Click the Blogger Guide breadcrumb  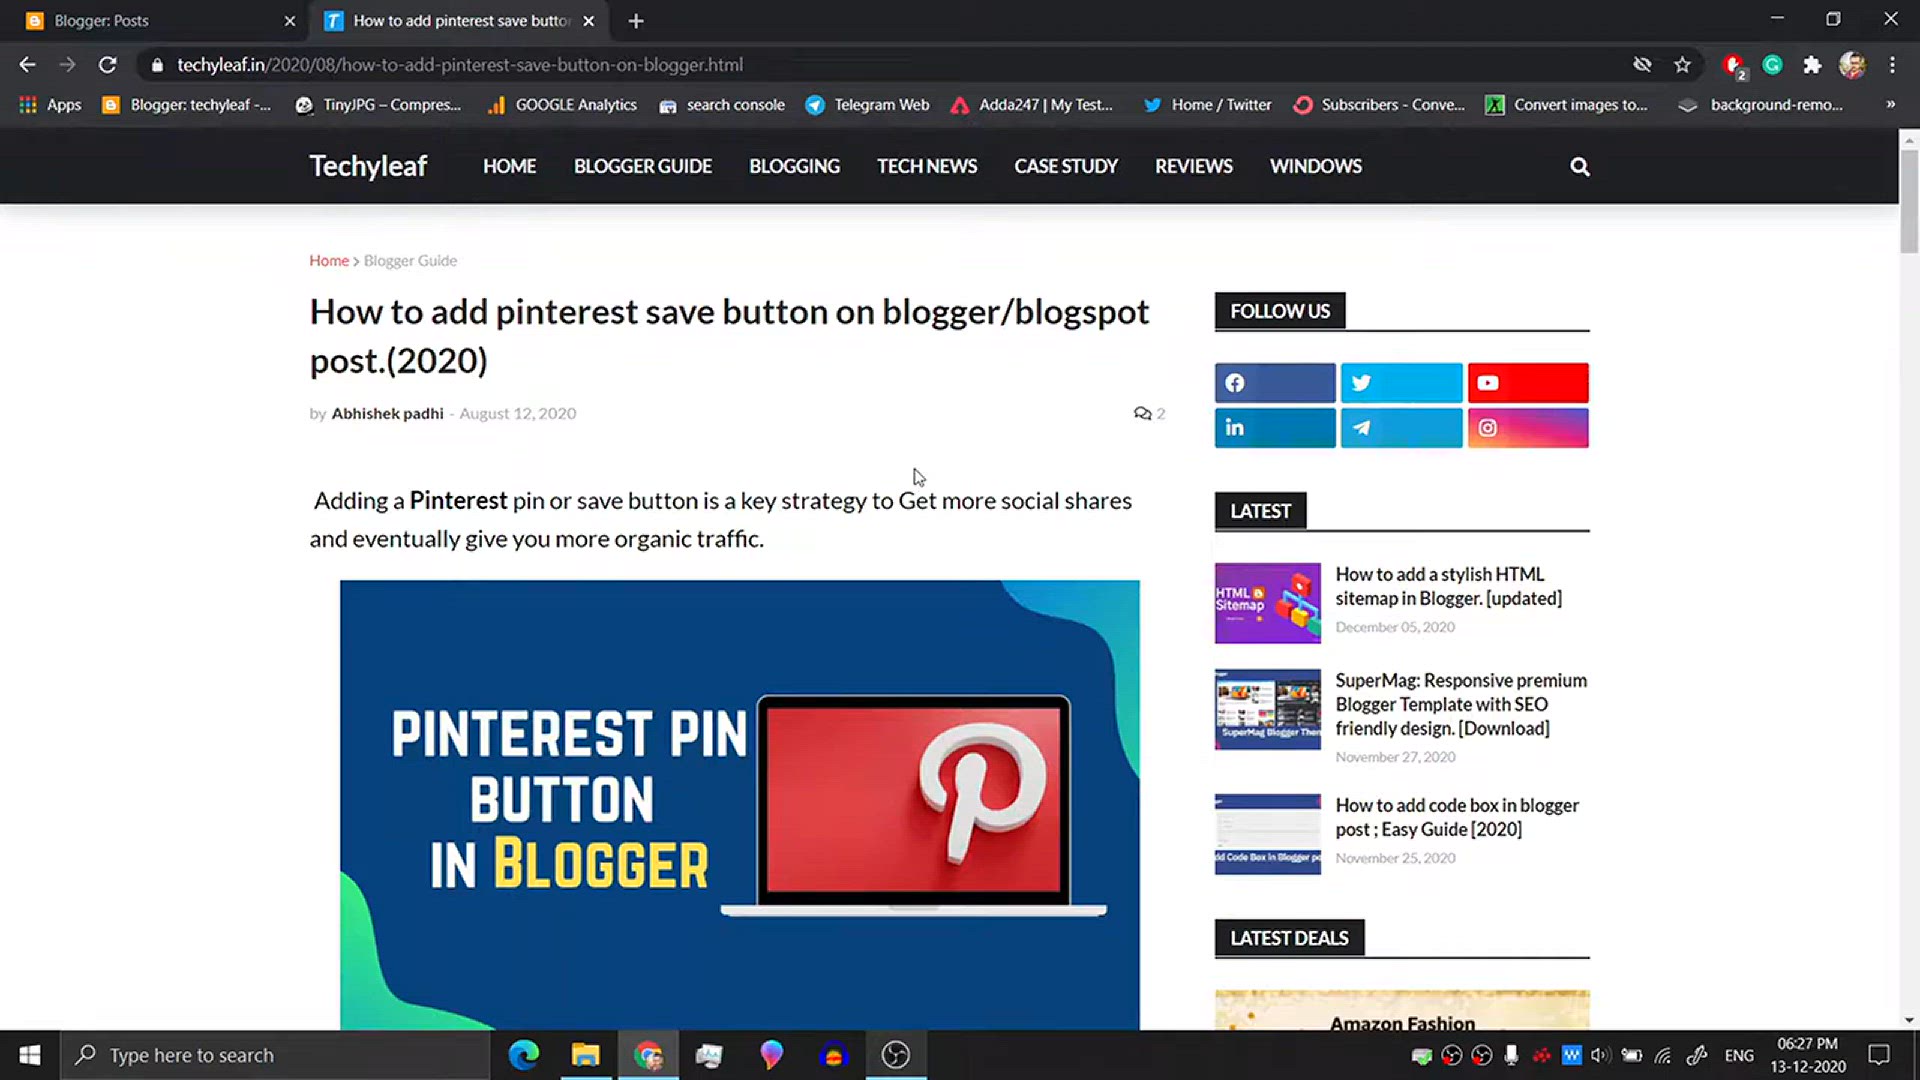click(x=410, y=261)
